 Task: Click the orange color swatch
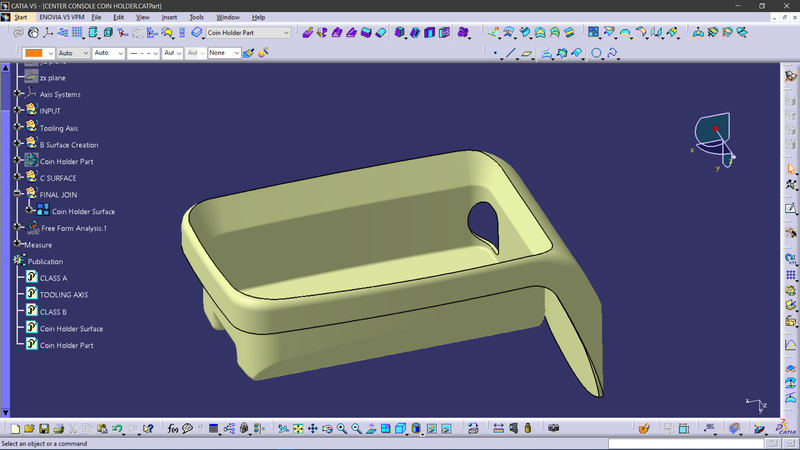coord(34,53)
